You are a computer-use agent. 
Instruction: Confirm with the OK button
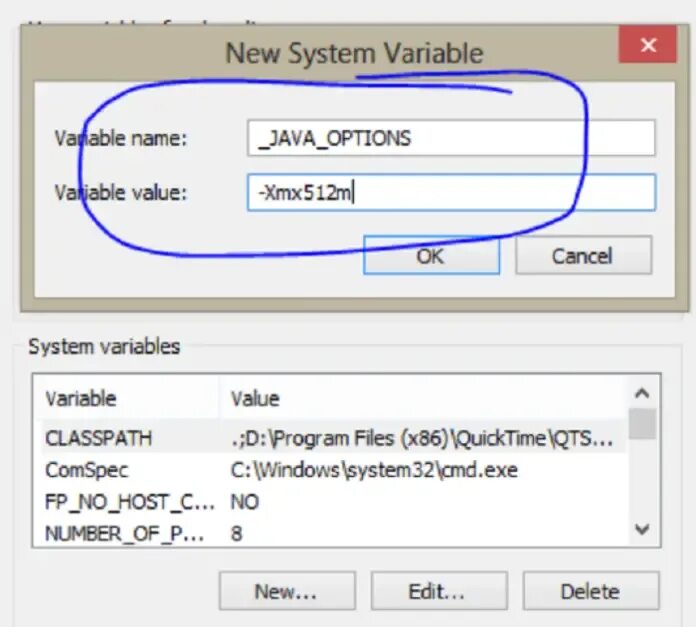point(431,255)
